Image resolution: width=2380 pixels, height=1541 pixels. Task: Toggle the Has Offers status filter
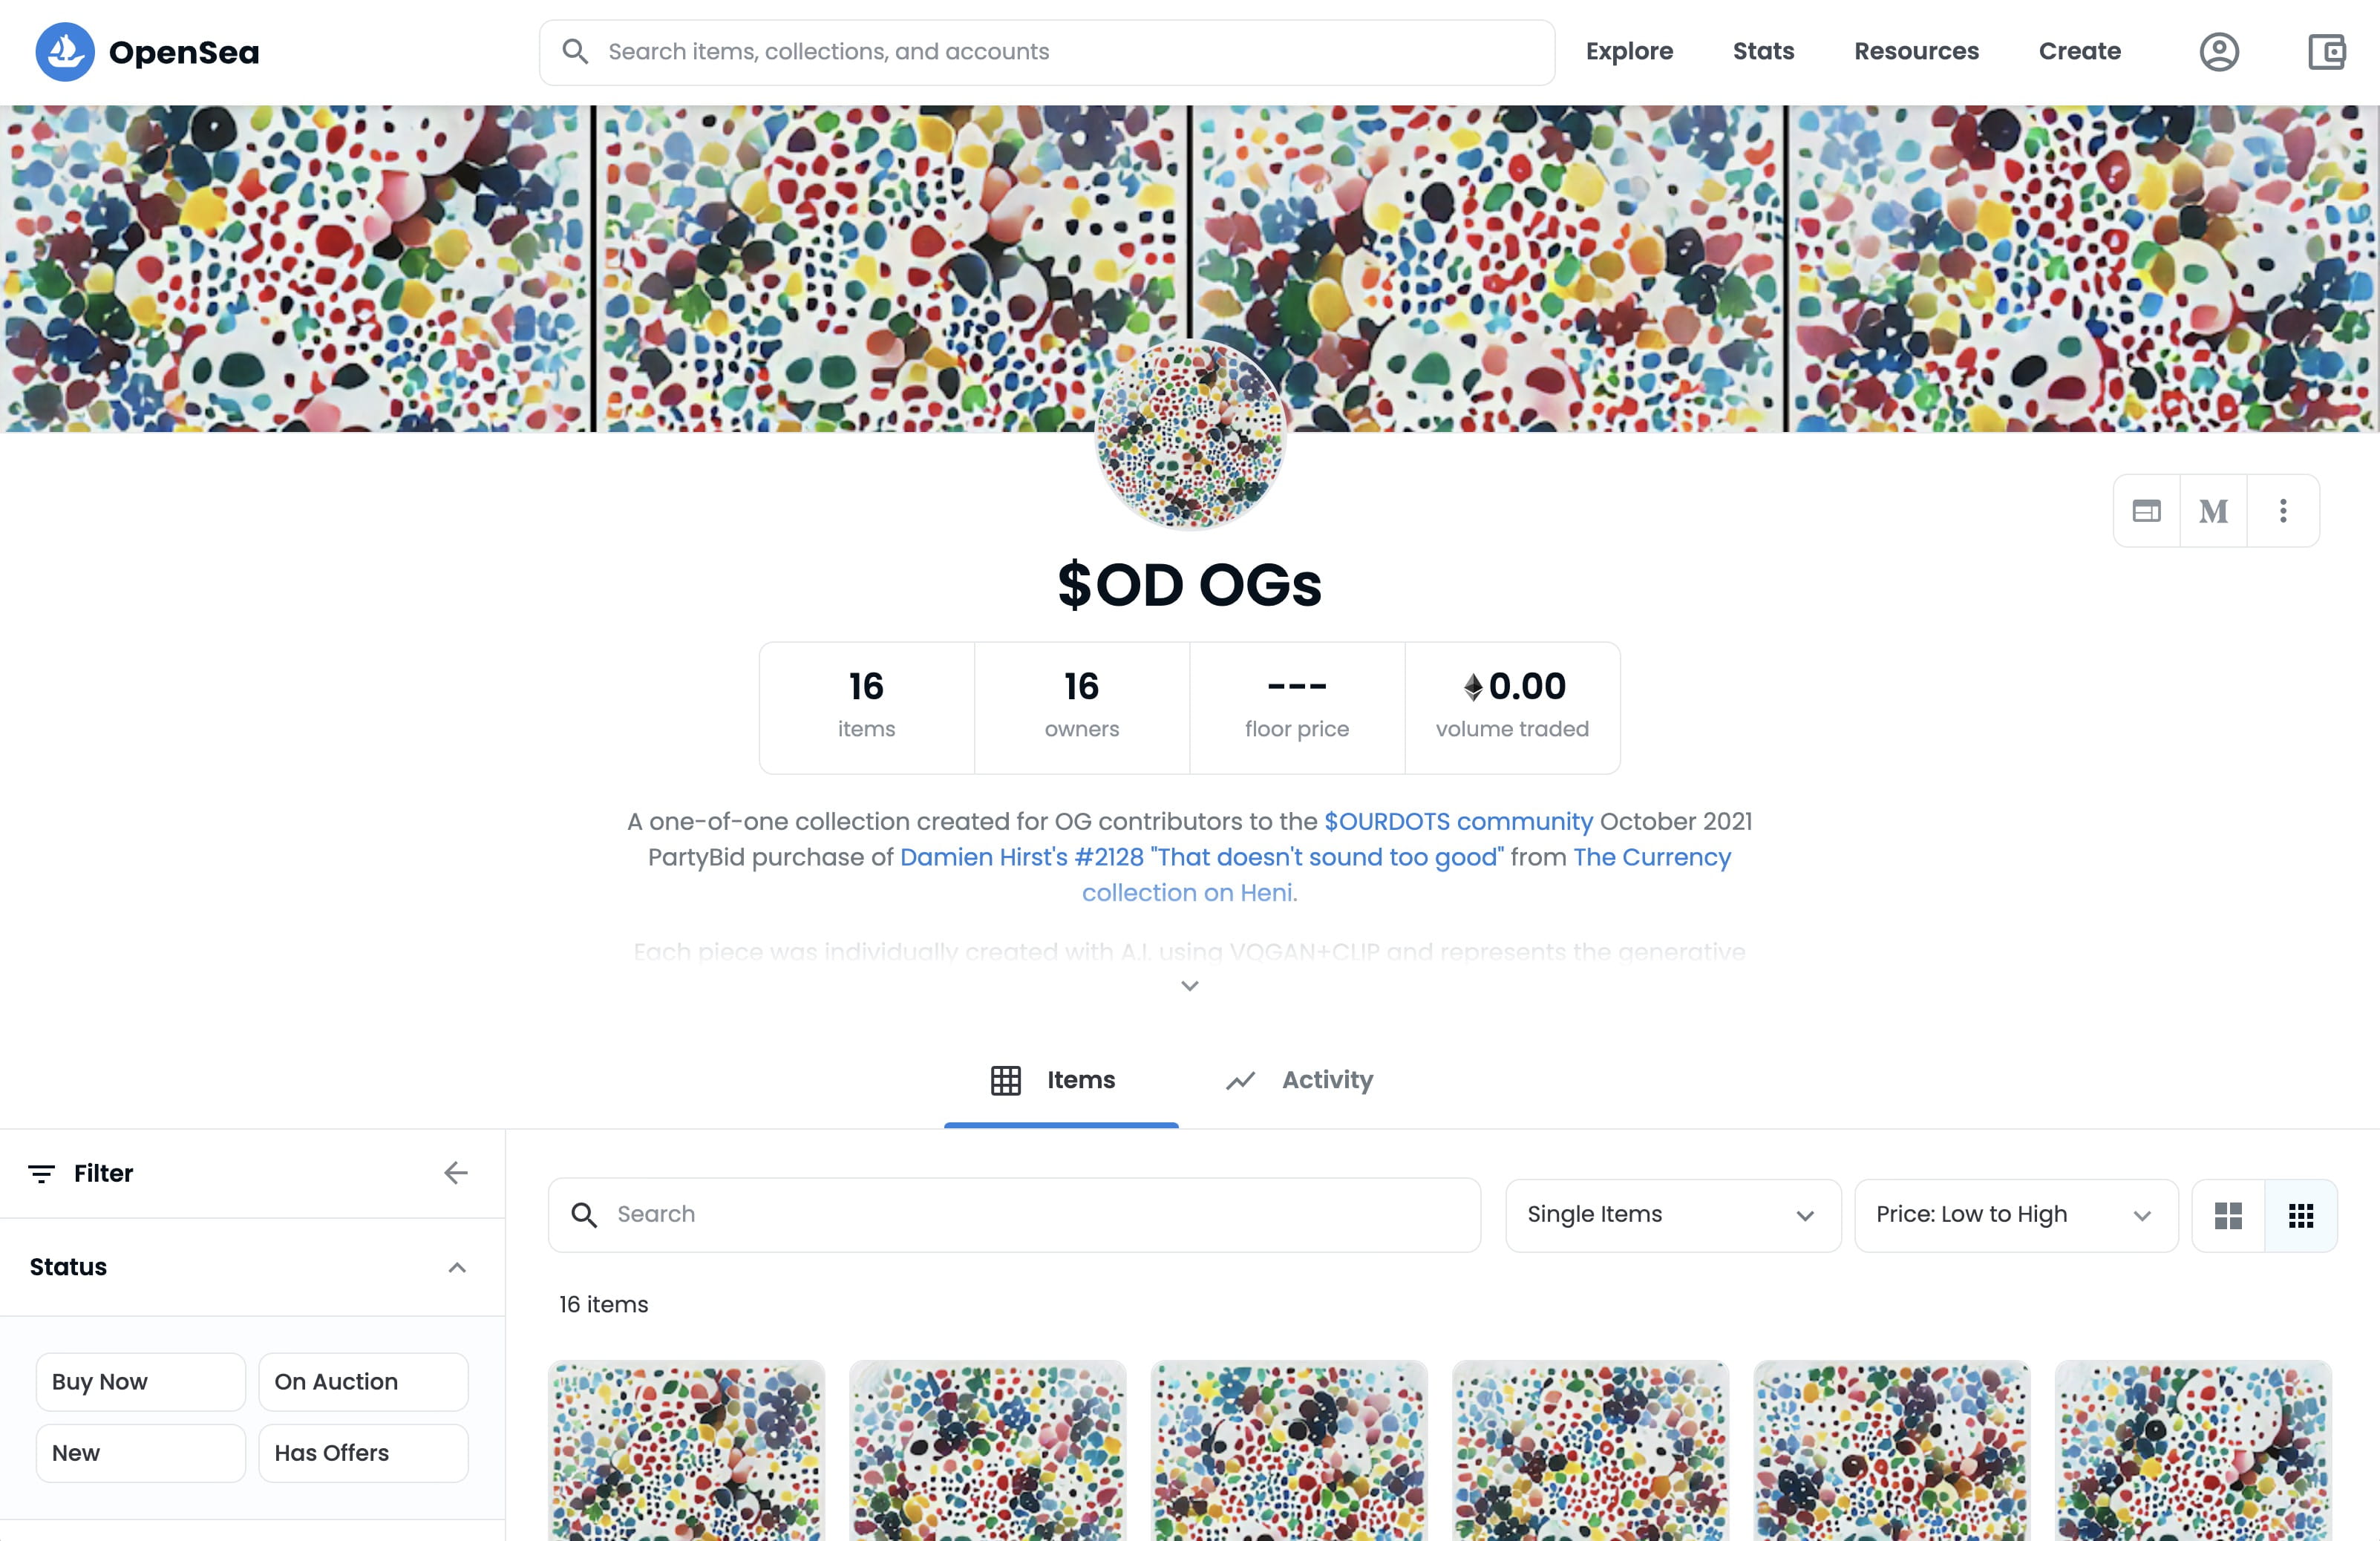(x=363, y=1453)
